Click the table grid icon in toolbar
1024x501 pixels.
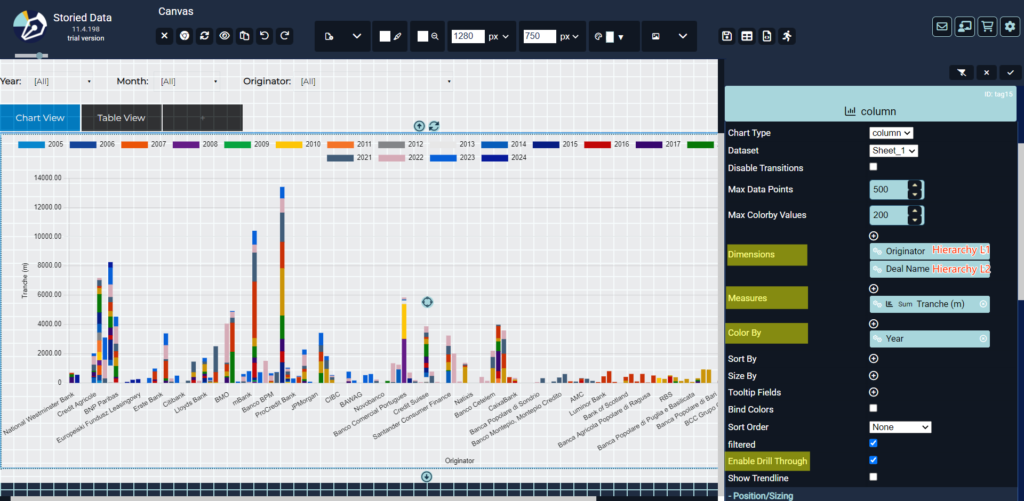click(x=747, y=36)
